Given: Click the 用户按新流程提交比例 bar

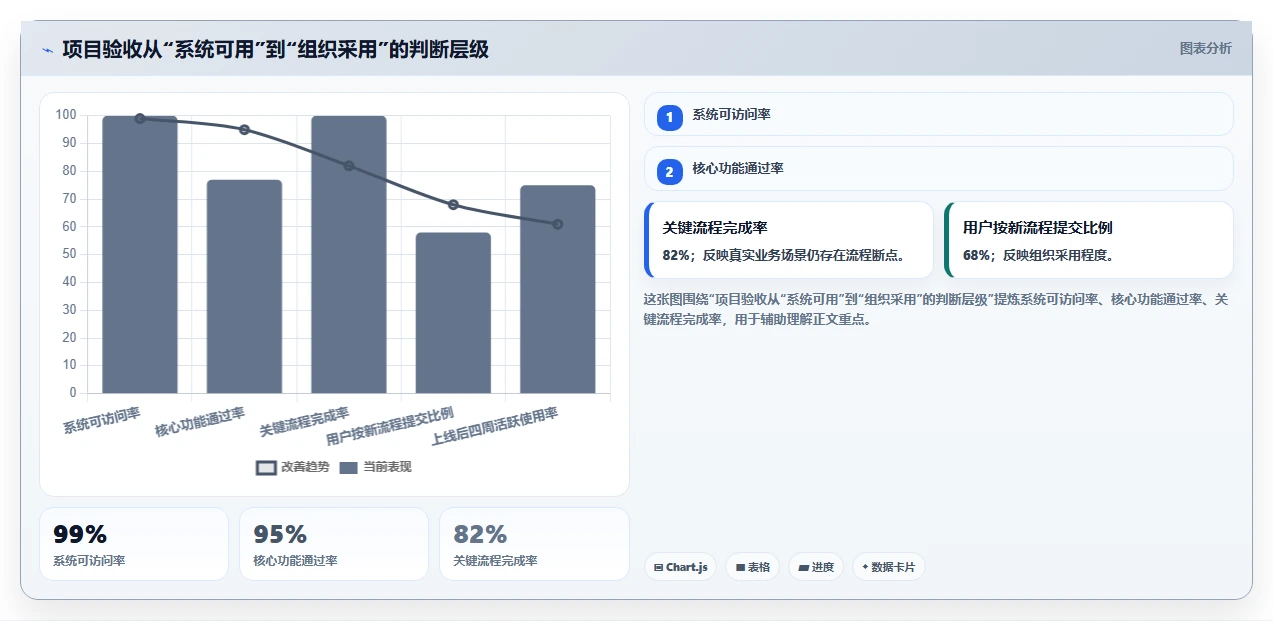Looking at the screenshot, I should coord(453,313).
